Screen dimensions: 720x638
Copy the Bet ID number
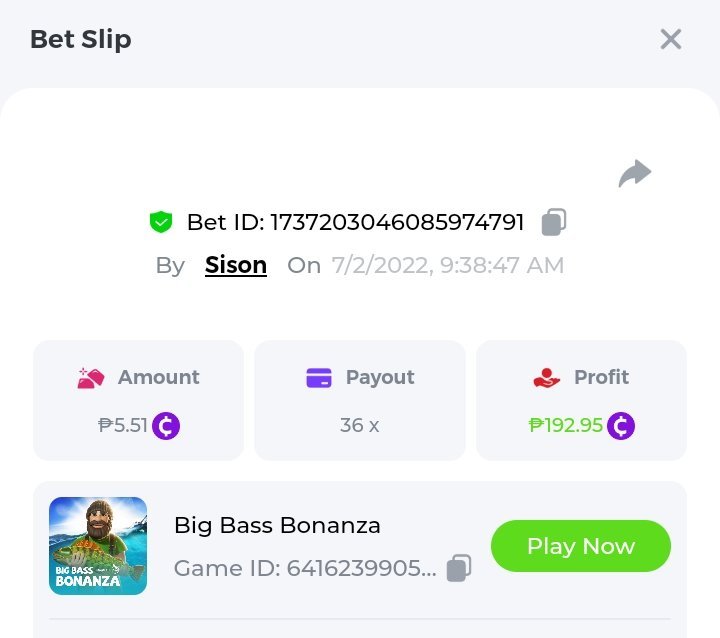[x=554, y=222]
